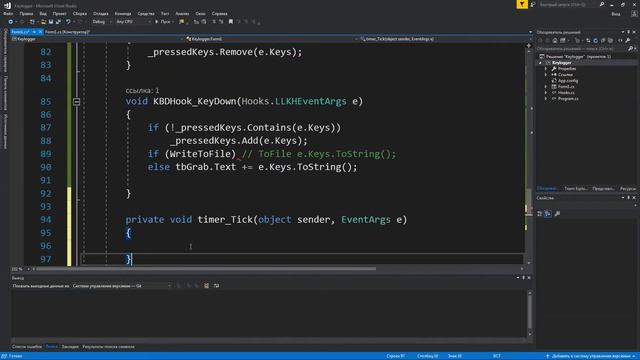Click Refresh icon in Solution Explorer toolbar
Viewport: 640px width, 360px height.
[596, 40]
